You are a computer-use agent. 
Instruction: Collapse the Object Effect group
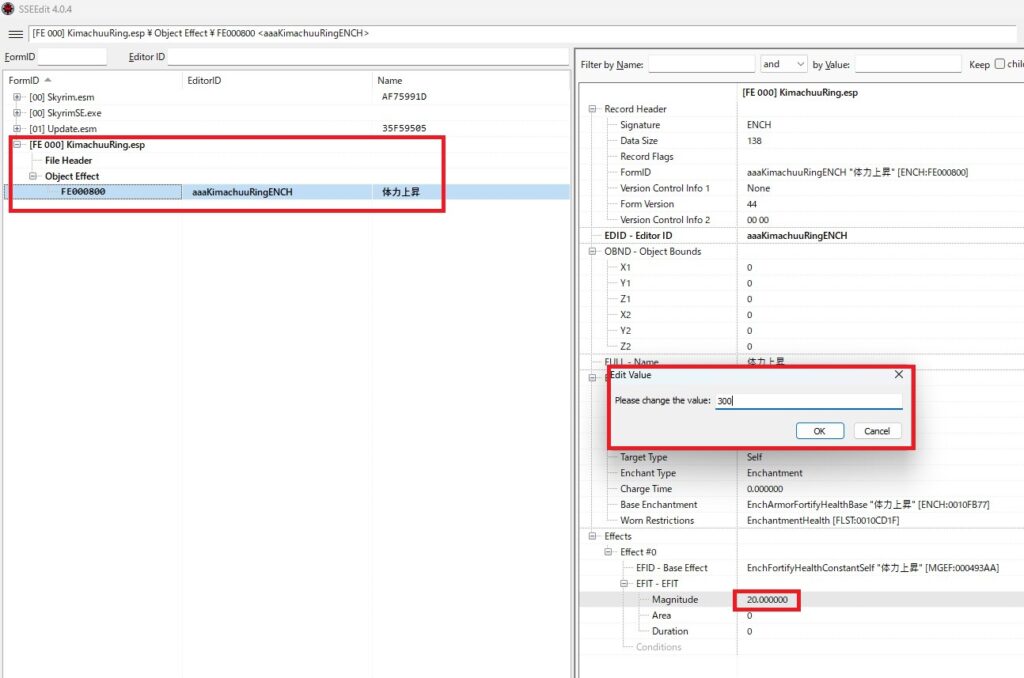point(33,176)
